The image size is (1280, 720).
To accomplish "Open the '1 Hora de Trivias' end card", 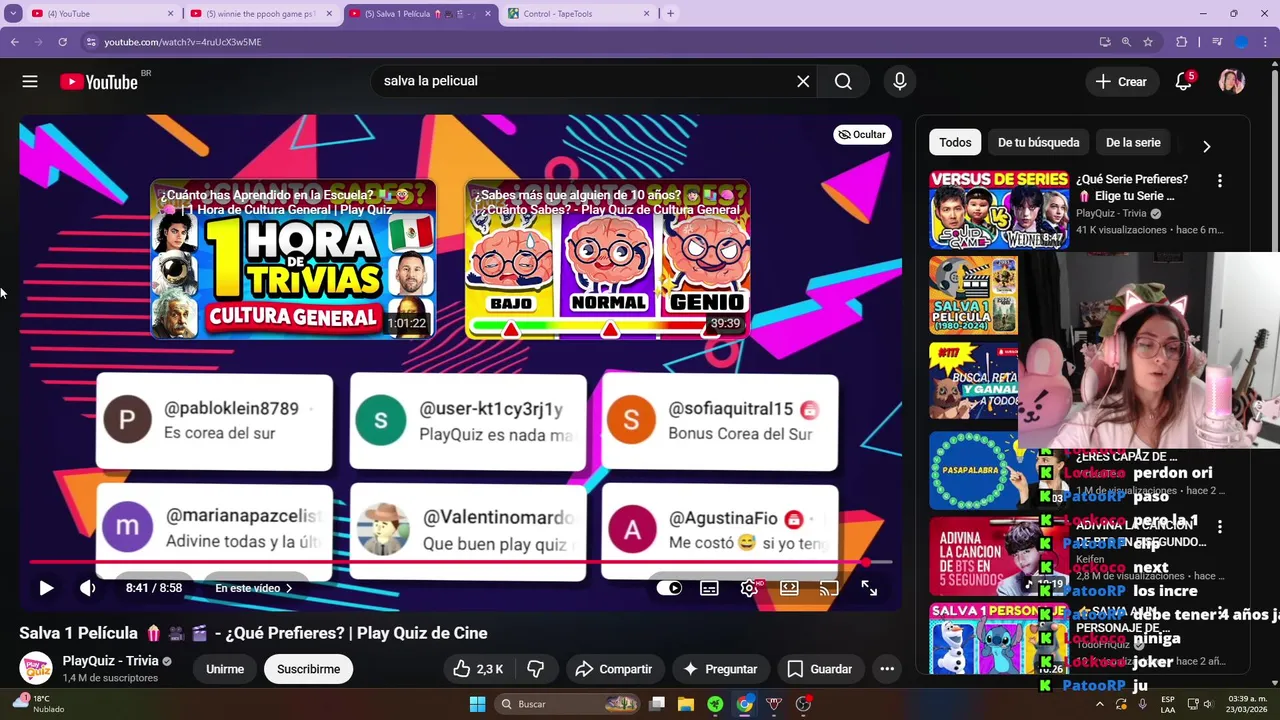I will coord(293,260).
